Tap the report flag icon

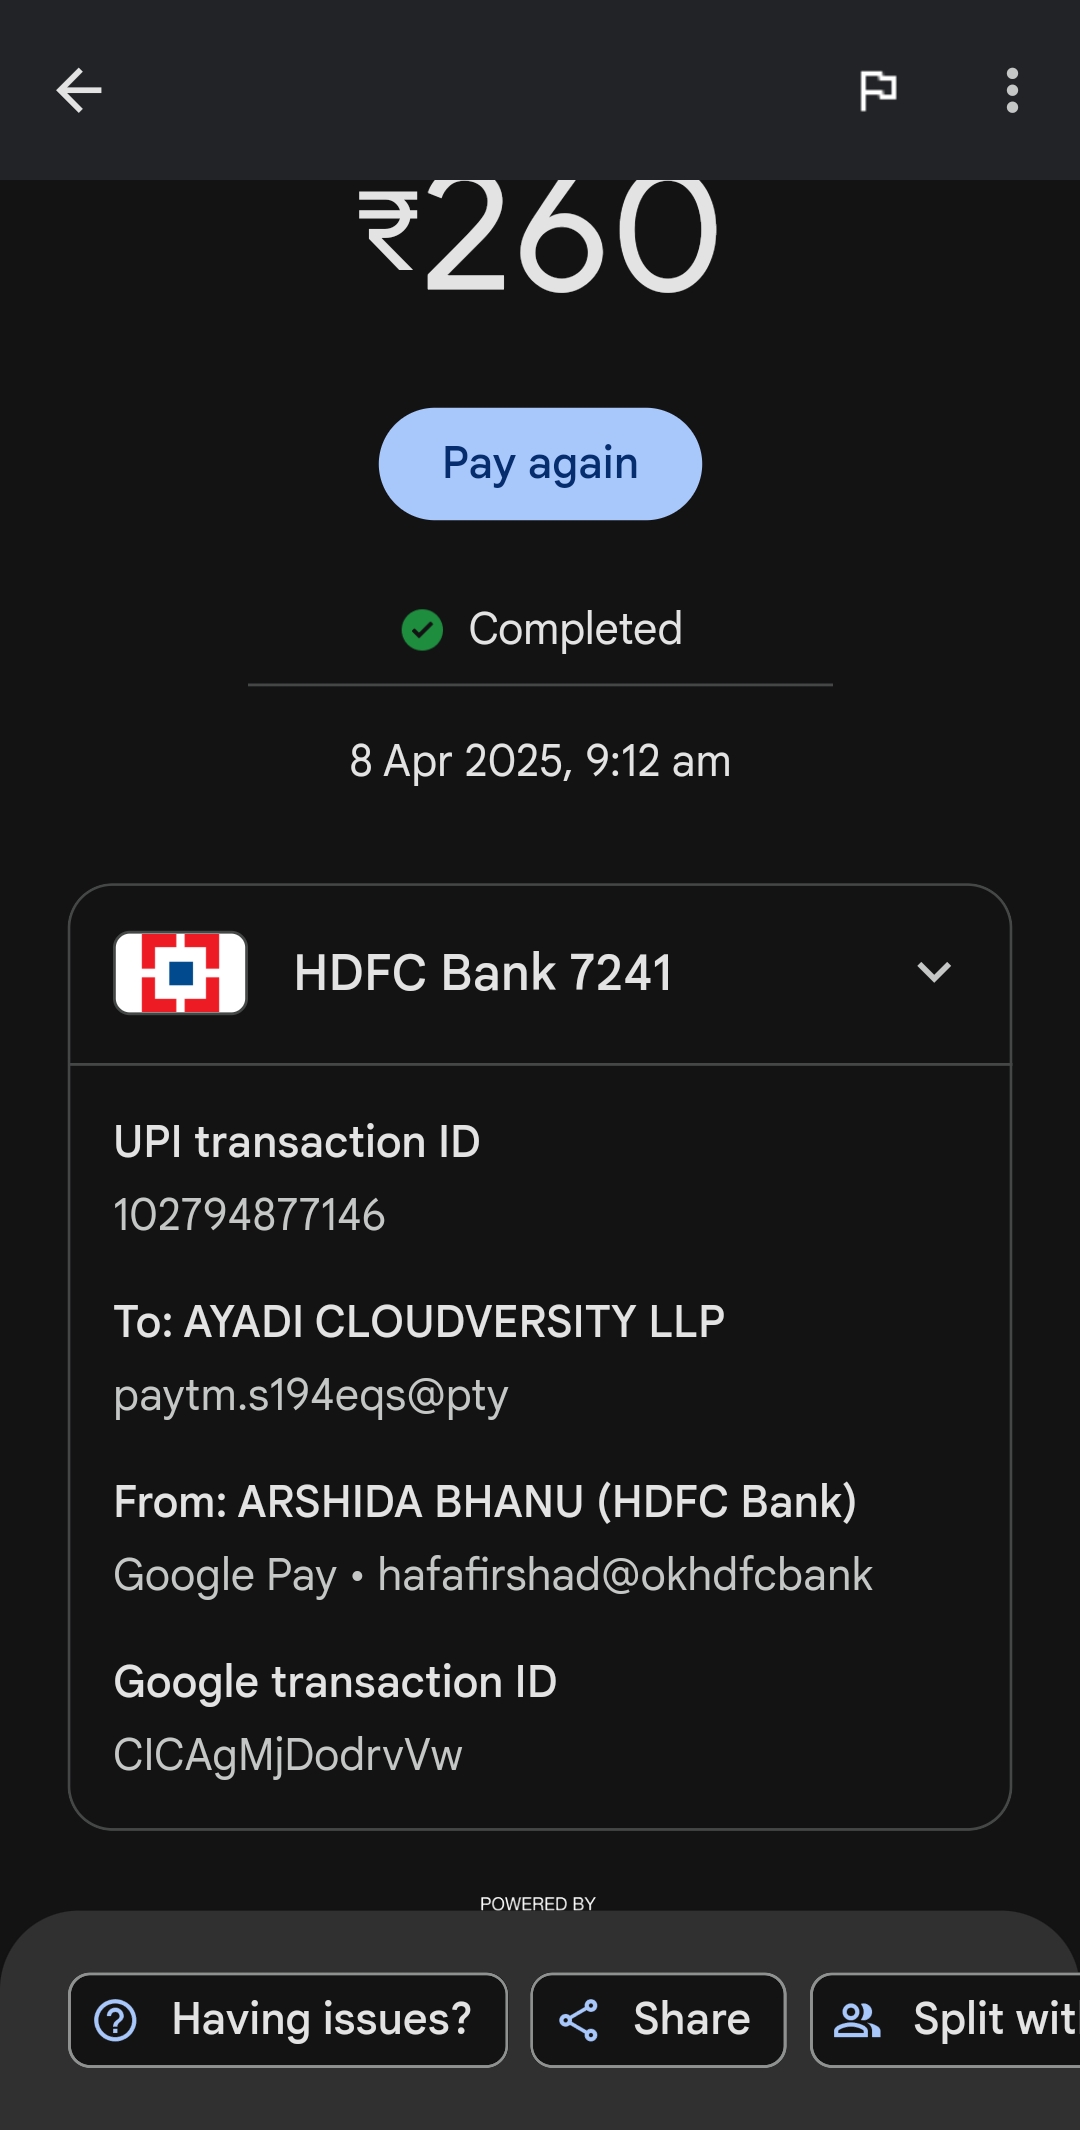point(878,91)
